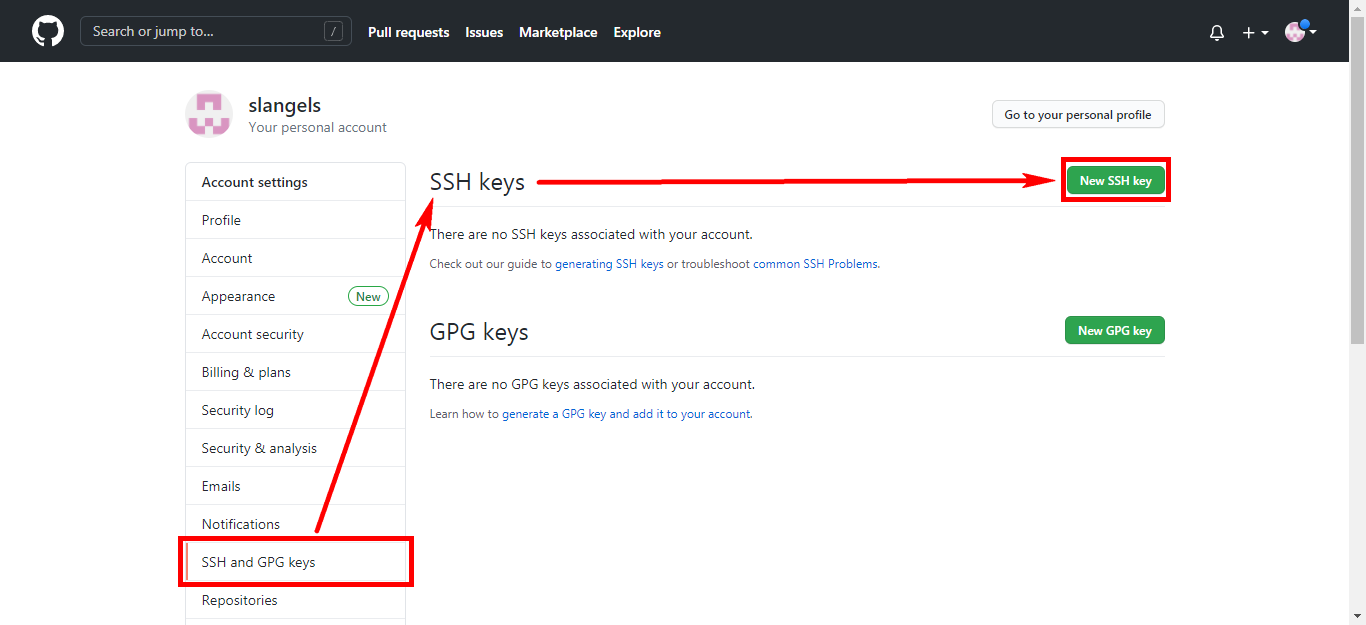The width and height of the screenshot is (1366, 625).
Task: Click the New SSH key button
Action: click(x=1115, y=181)
